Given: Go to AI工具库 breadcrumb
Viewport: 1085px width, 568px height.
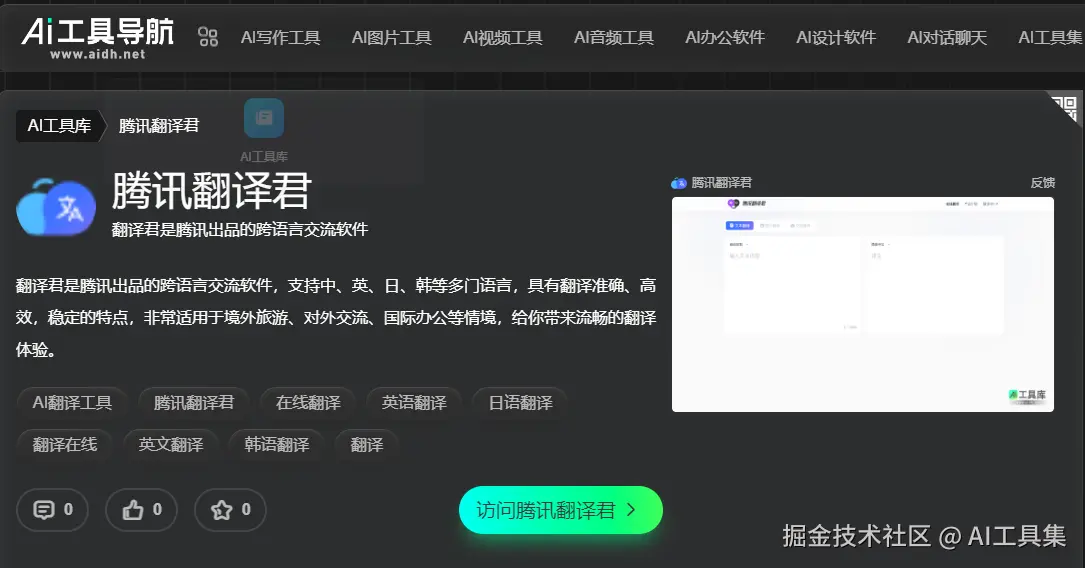Looking at the screenshot, I should tap(60, 126).
